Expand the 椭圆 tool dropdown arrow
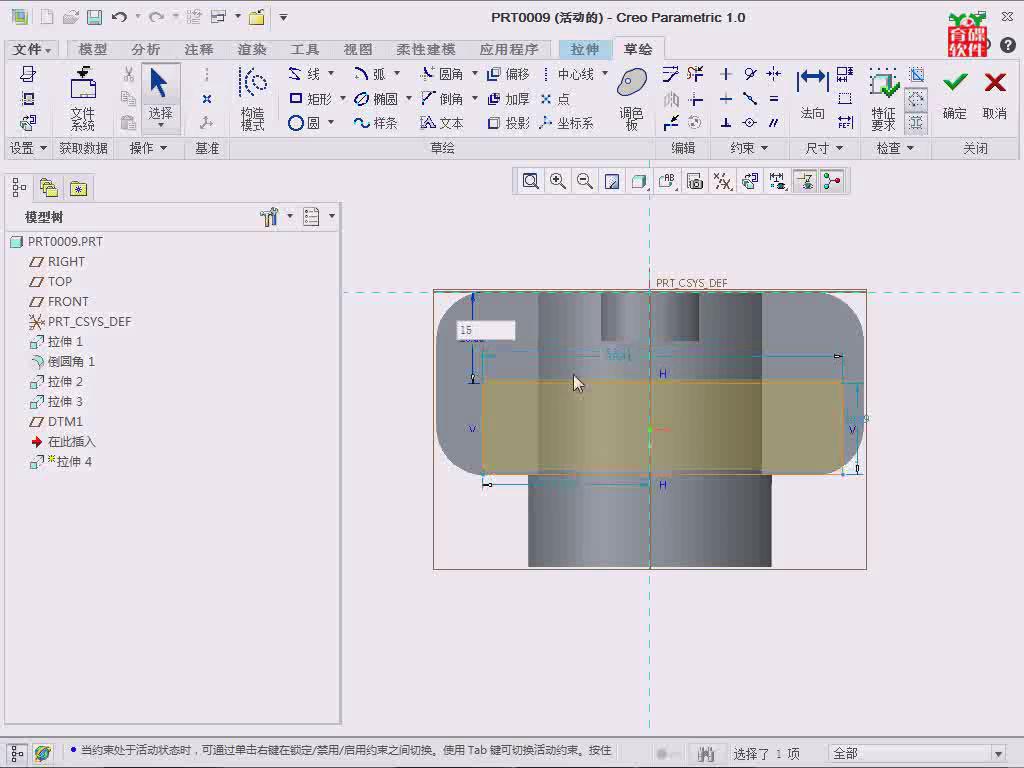1024x768 pixels. (x=408, y=99)
